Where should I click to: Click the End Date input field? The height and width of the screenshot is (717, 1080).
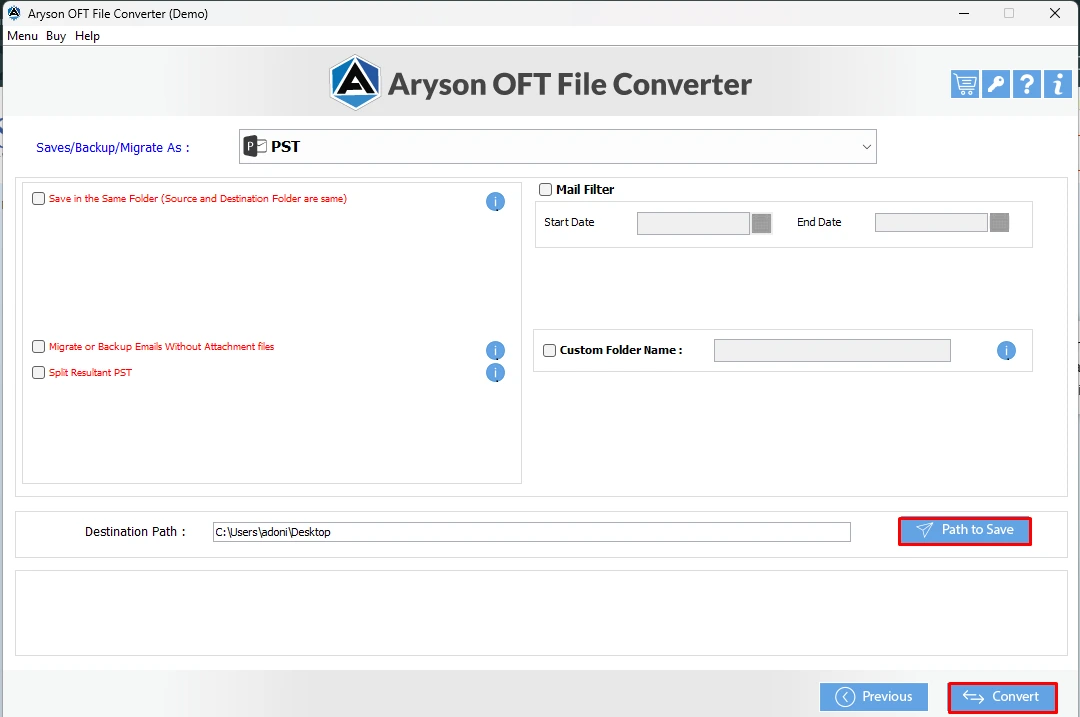(x=931, y=222)
